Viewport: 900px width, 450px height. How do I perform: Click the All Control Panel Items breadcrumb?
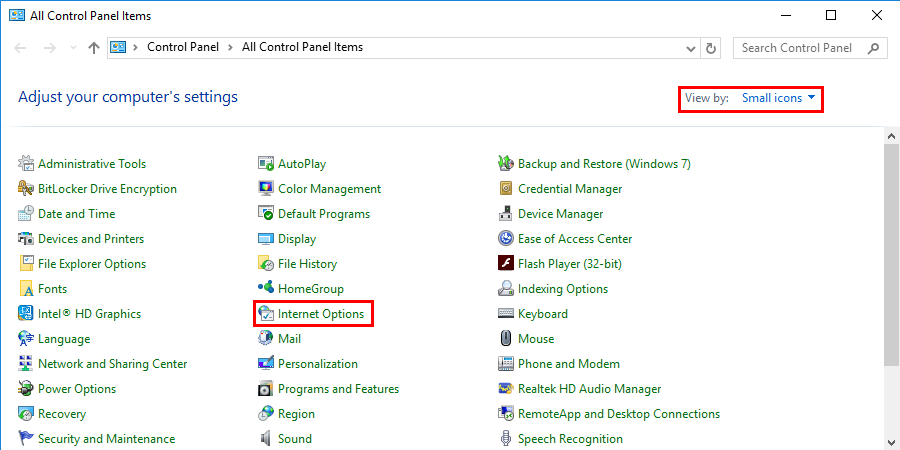(302, 47)
